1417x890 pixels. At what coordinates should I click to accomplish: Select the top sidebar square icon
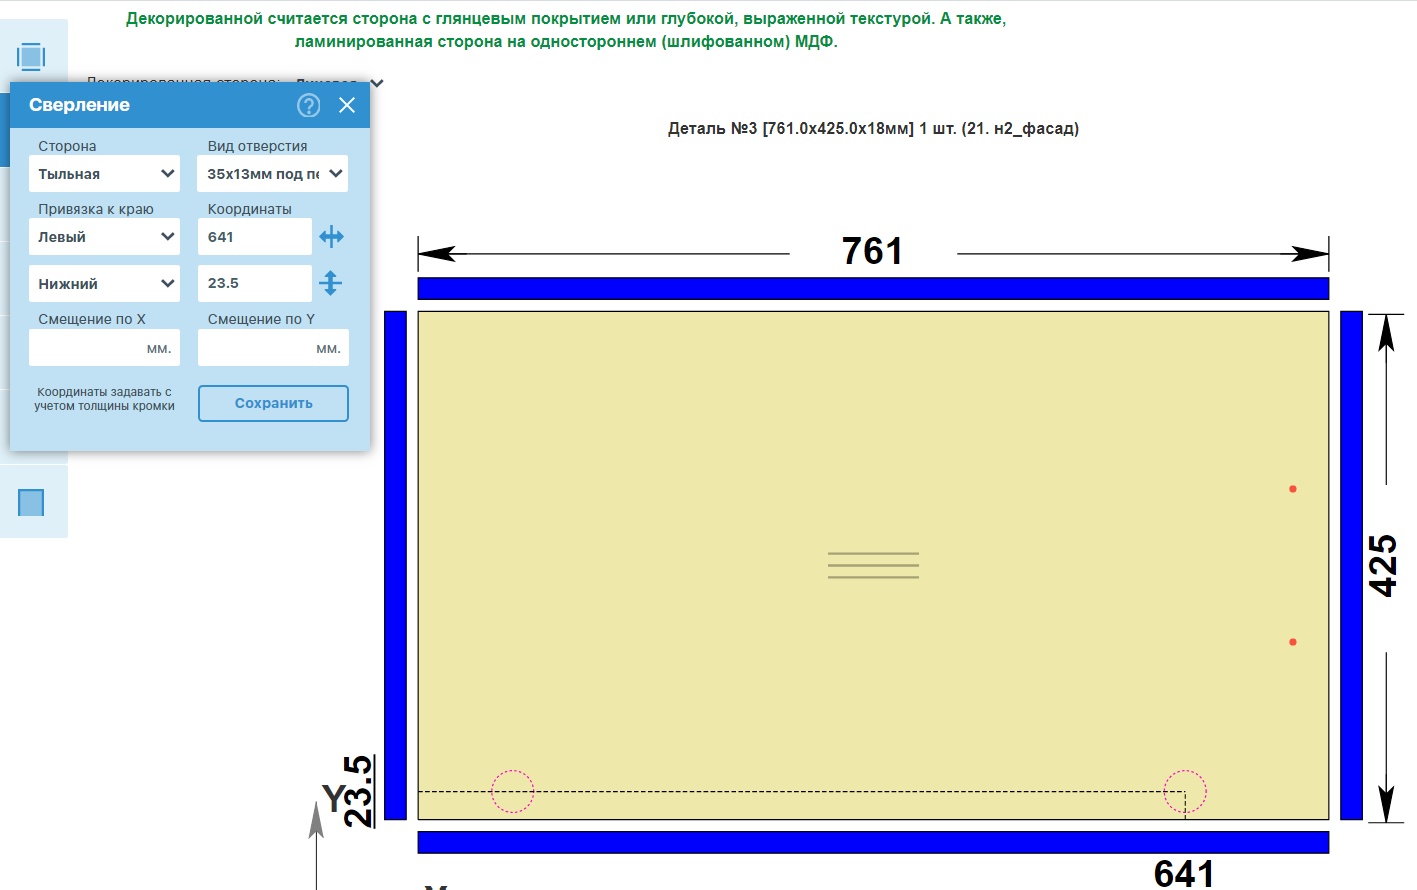point(31,56)
